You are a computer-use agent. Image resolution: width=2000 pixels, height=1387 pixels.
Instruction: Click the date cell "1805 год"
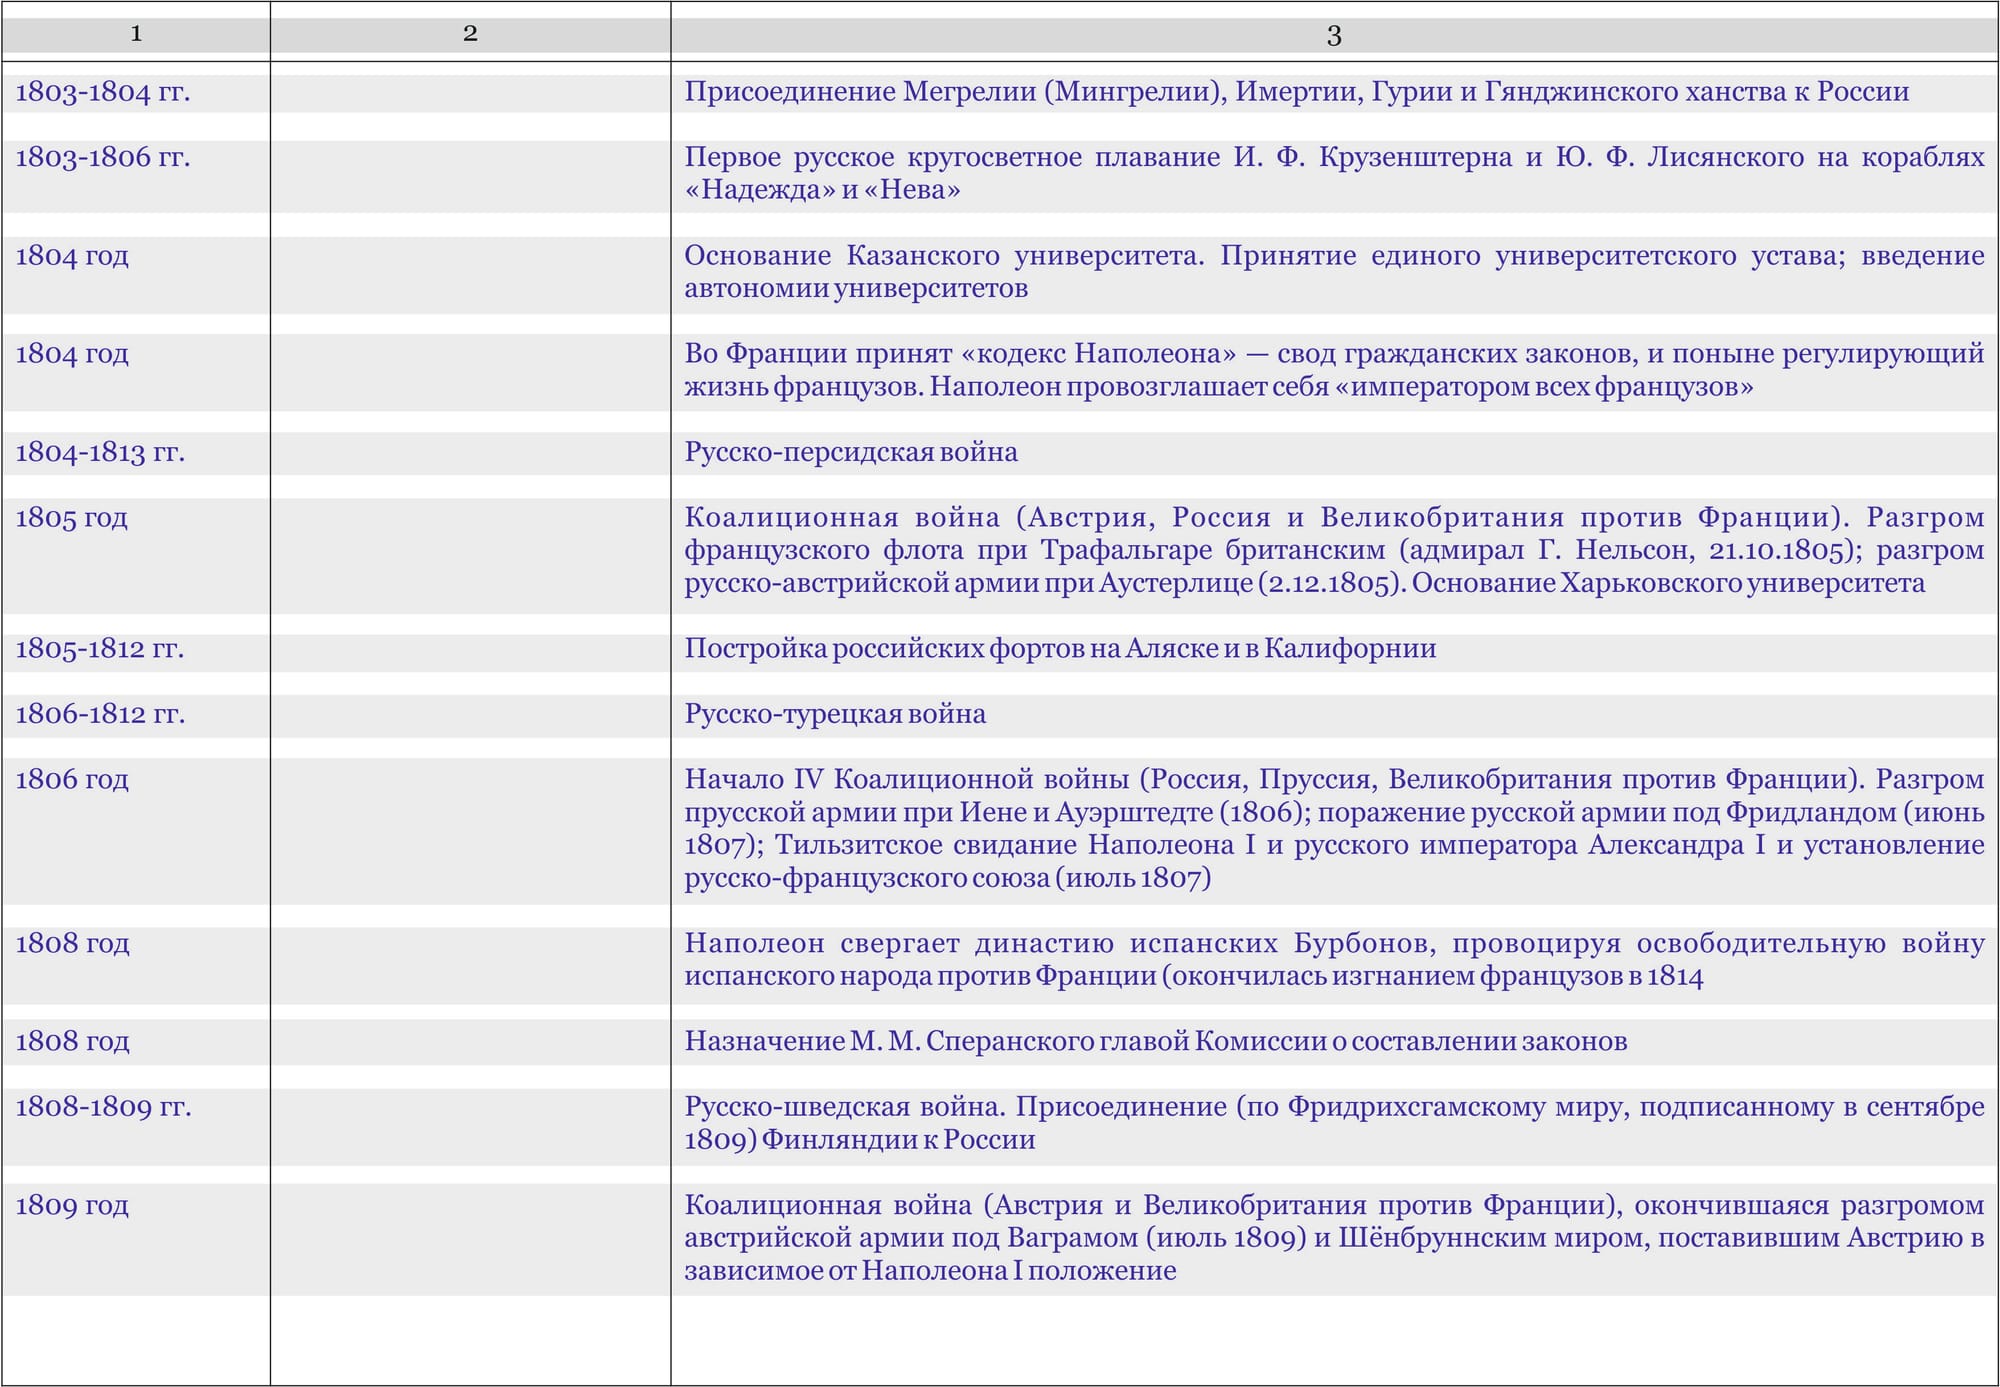click(72, 517)
